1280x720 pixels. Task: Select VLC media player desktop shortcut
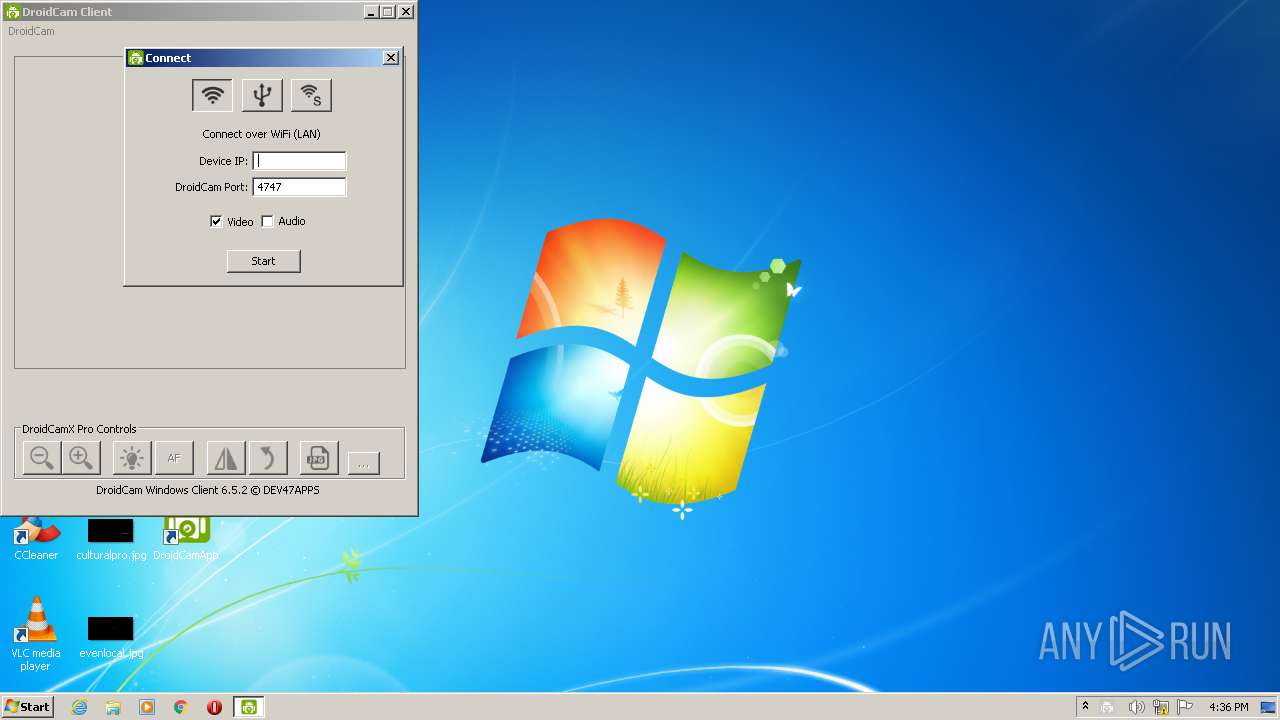(36, 634)
